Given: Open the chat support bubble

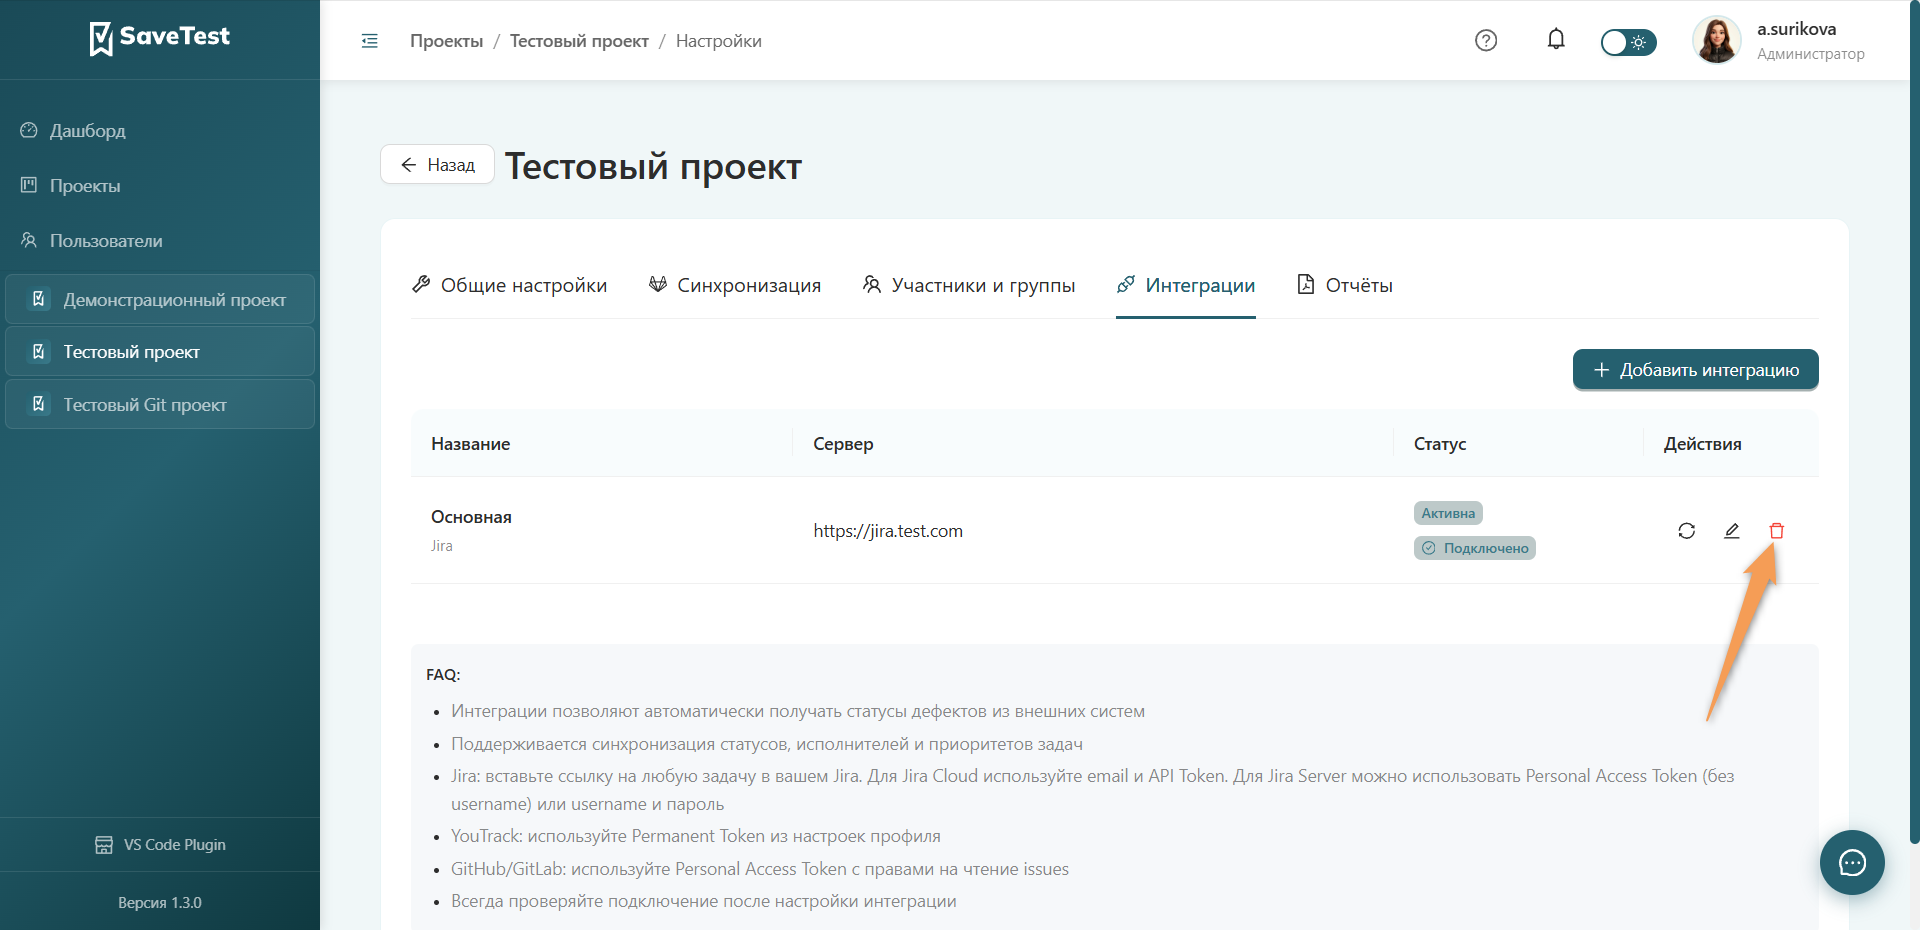Looking at the screenshot, I should coord(1852,862).
